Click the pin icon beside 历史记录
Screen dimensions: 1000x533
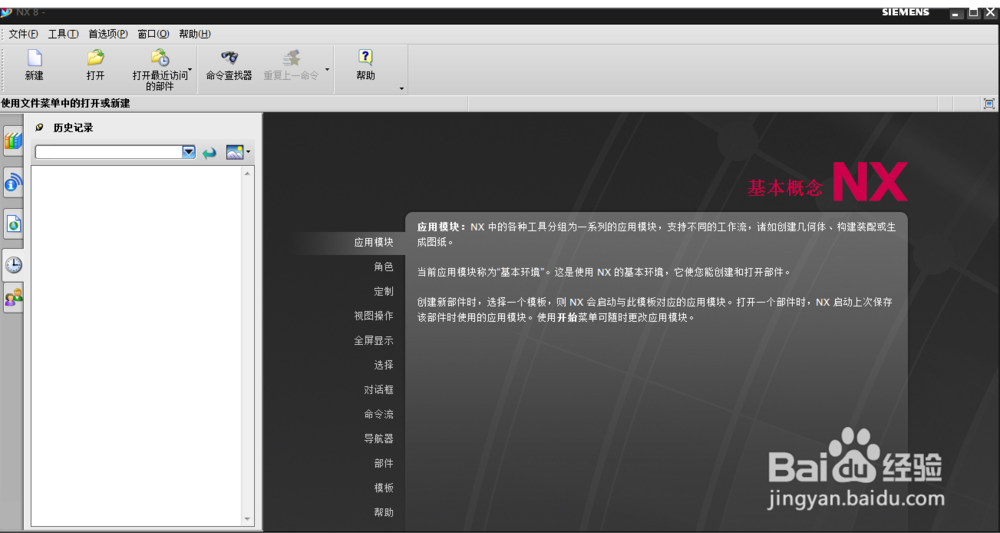click(40, 128)
